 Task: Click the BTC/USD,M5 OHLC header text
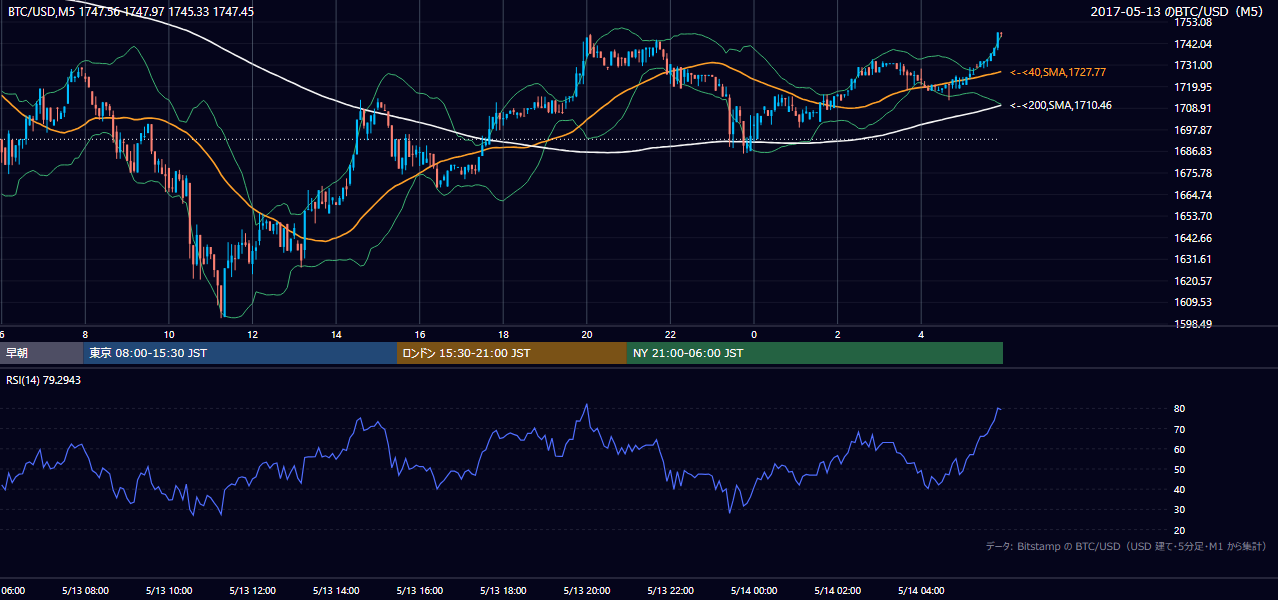point(131,11)
